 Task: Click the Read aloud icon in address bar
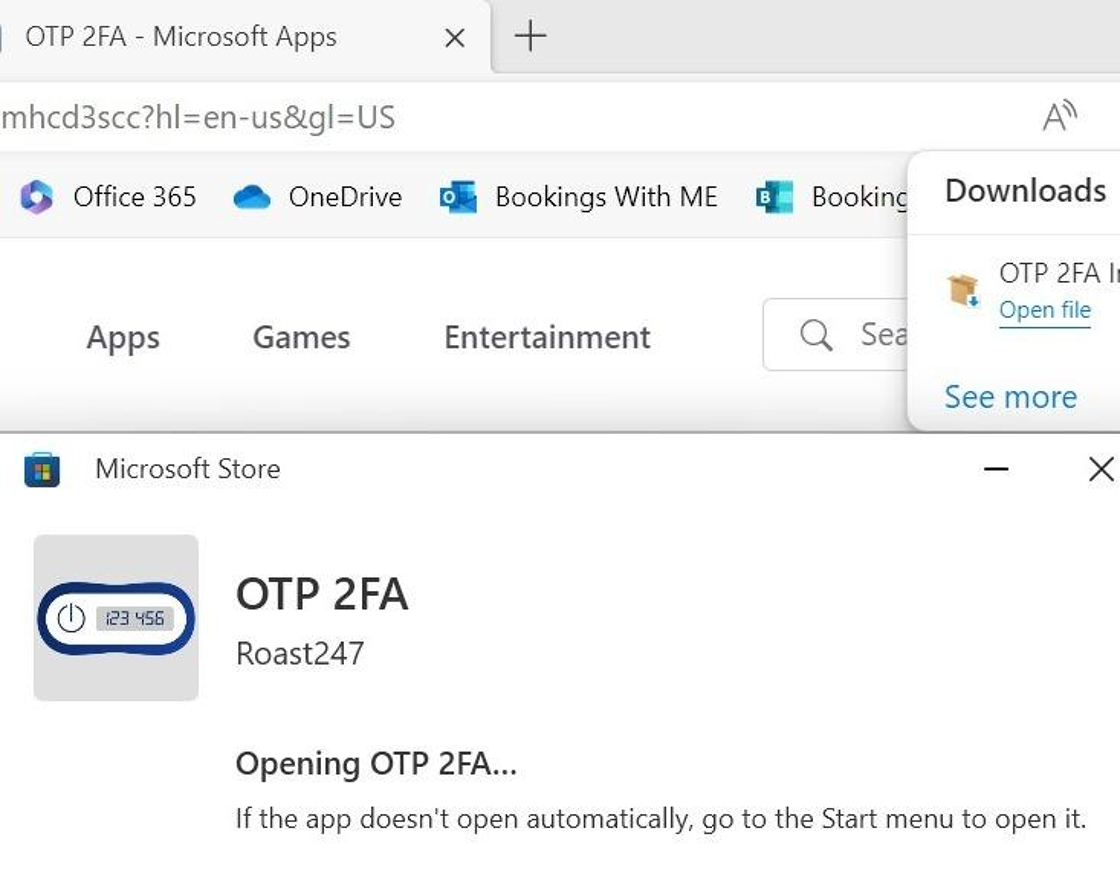[x=1059, y=116]
